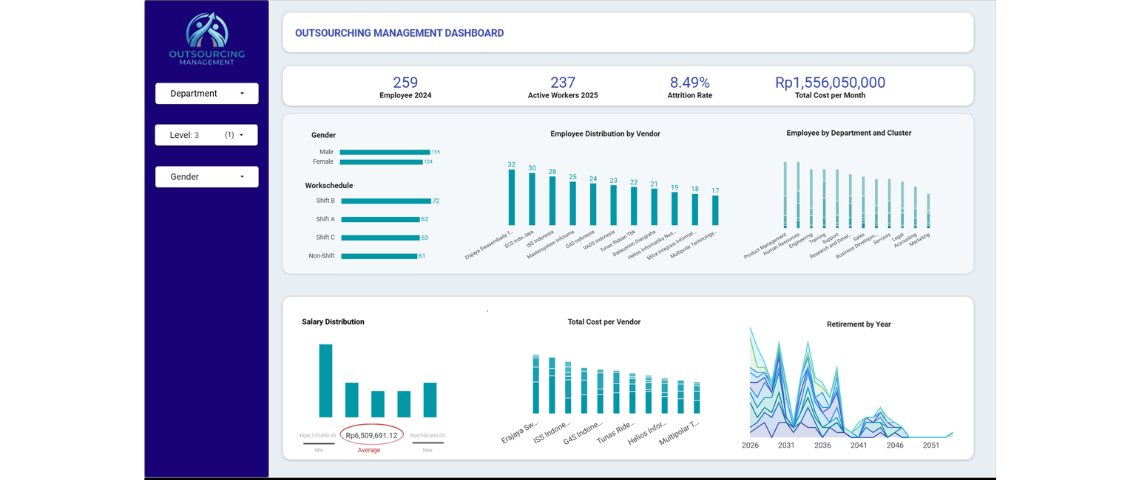
Task: Click the Marketing department bar
Action: coord(928,211)
